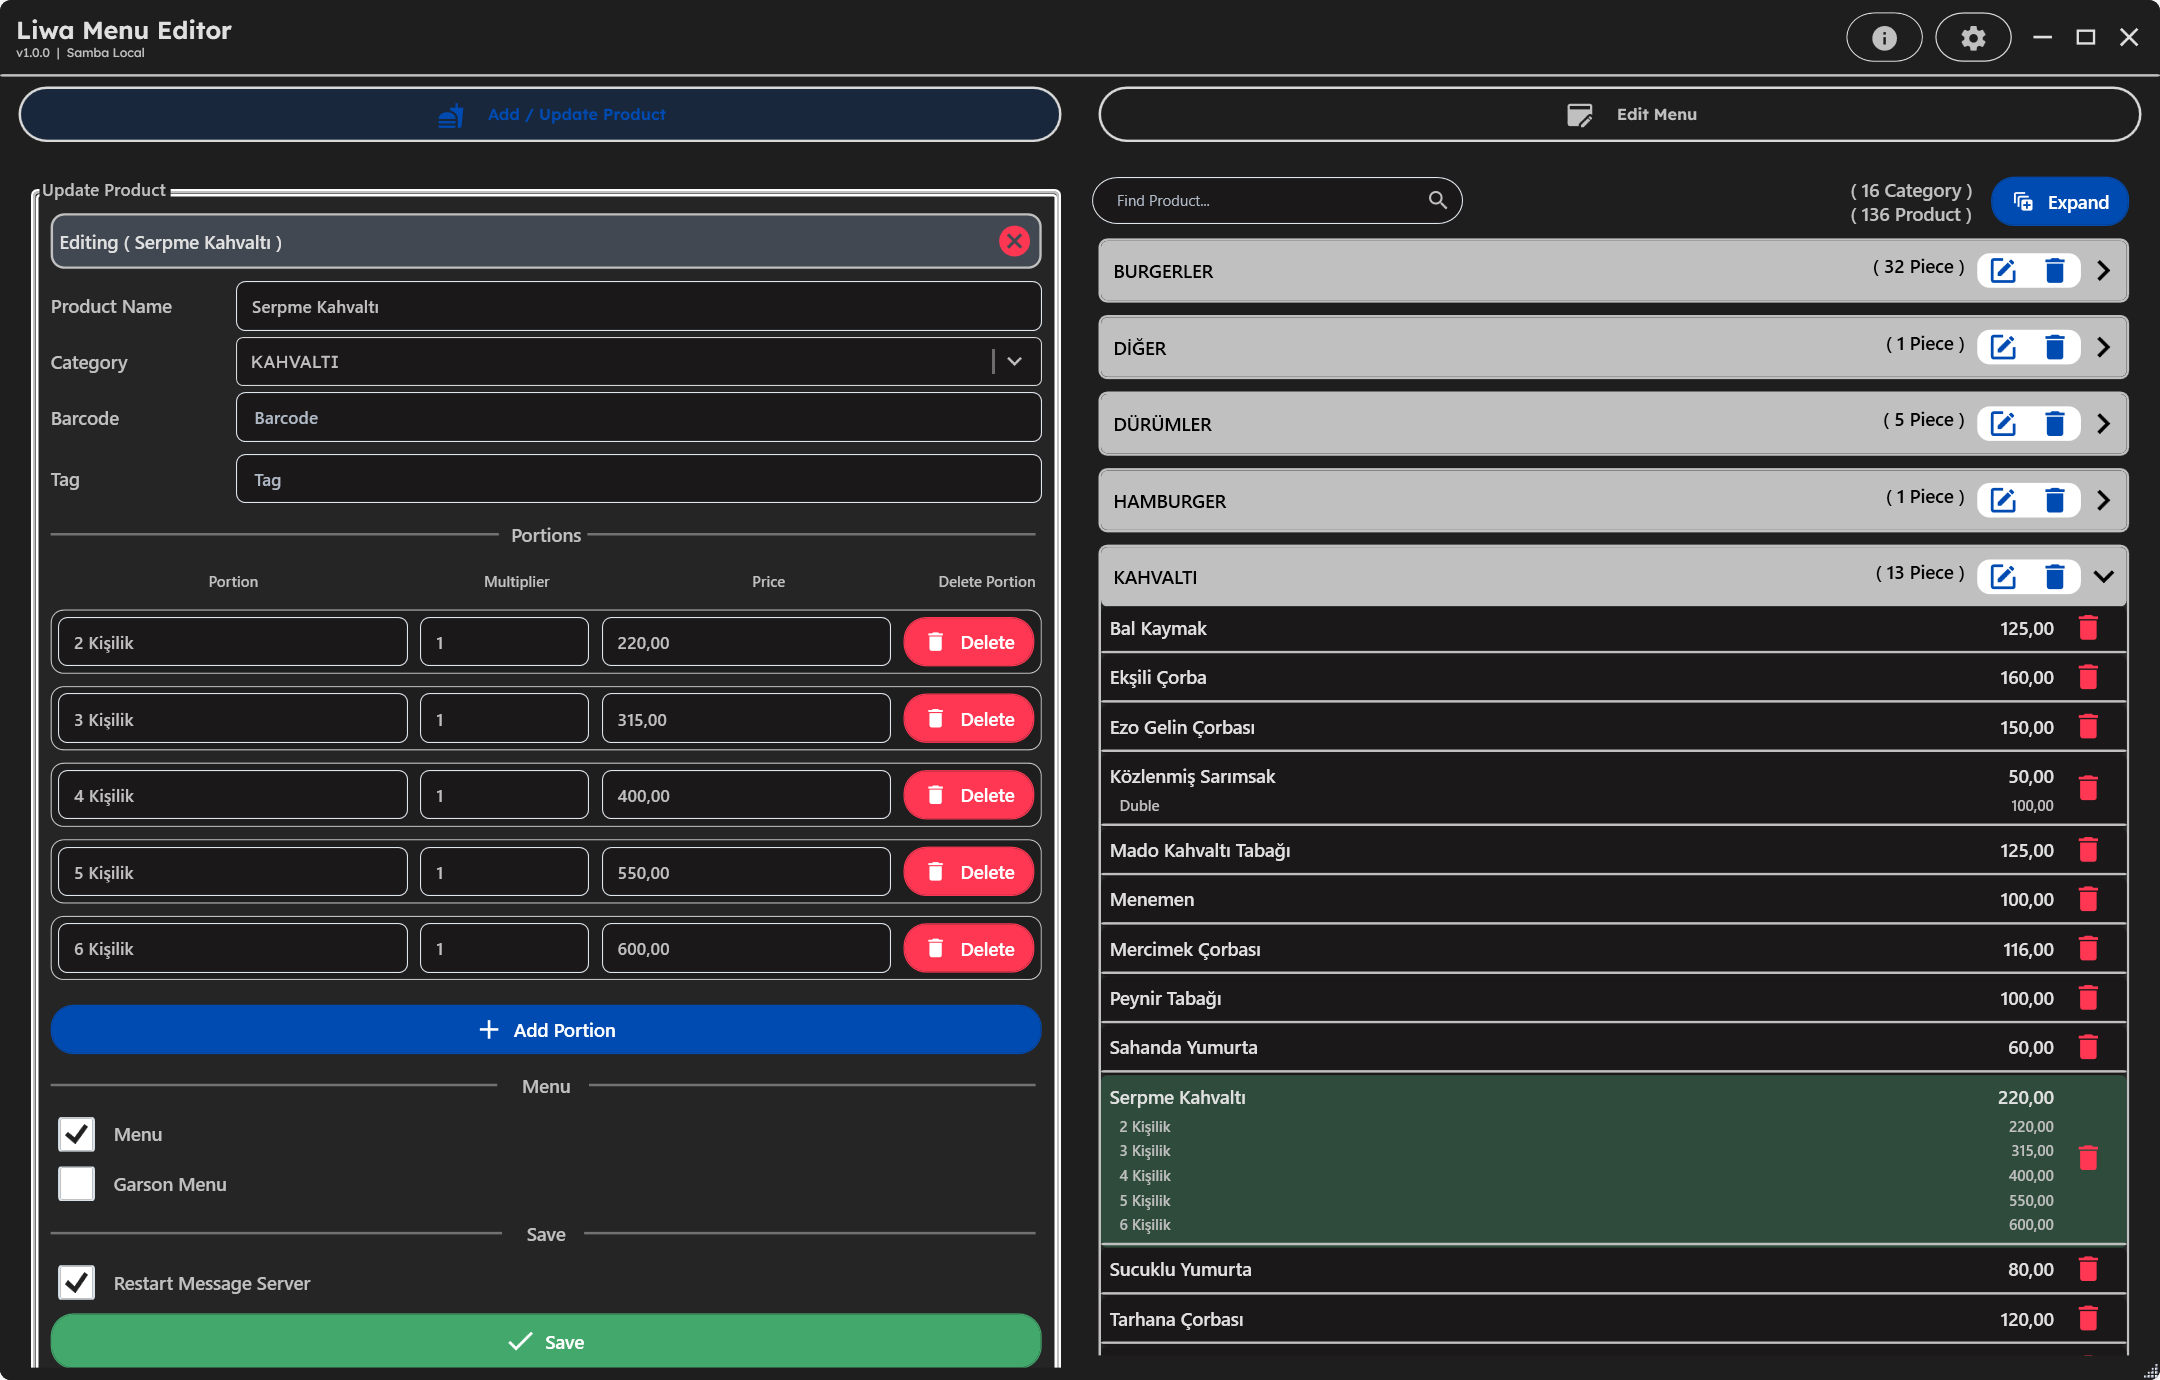
Task: Collapse the KAHVALTI category chevron
Action: (x=2103, y=577)
